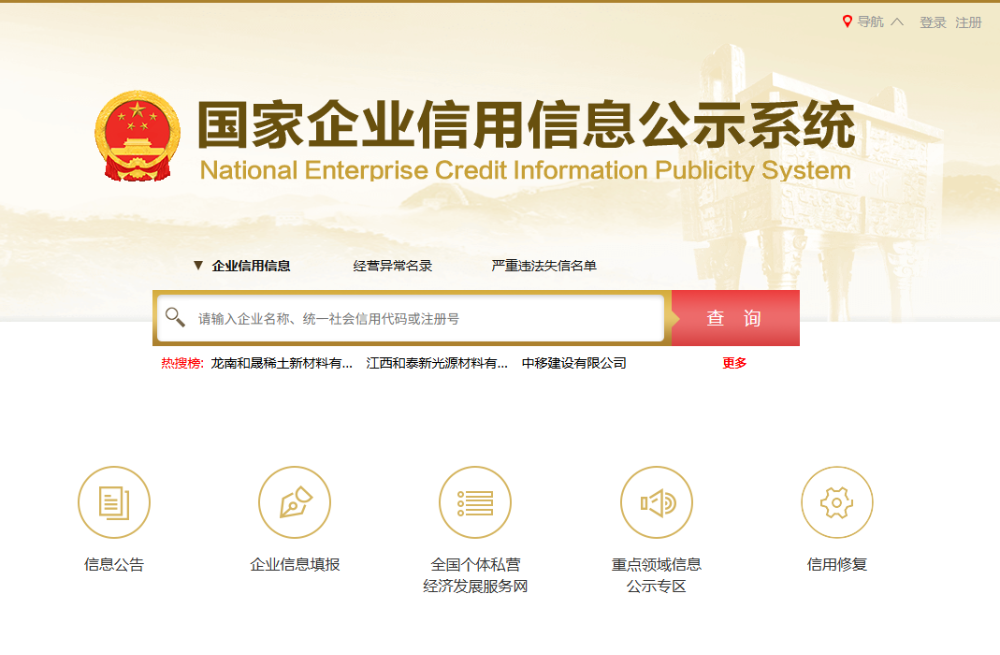Click the 国家企业信用信息公示系统 title
Screen dimensions: 1000x655
pos(526,124)
